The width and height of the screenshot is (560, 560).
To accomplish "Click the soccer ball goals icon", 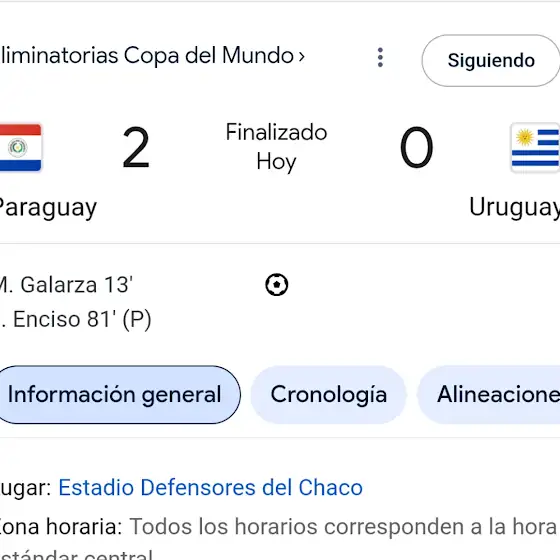I will click(276, 285).
